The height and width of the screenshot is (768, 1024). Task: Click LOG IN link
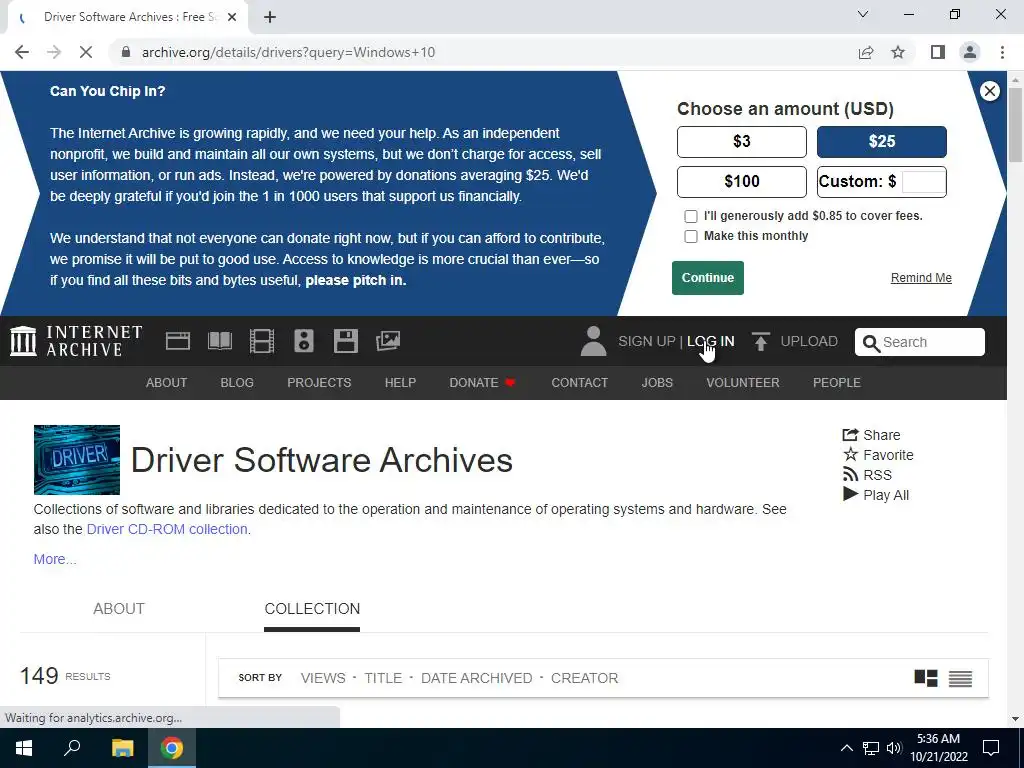711,342
